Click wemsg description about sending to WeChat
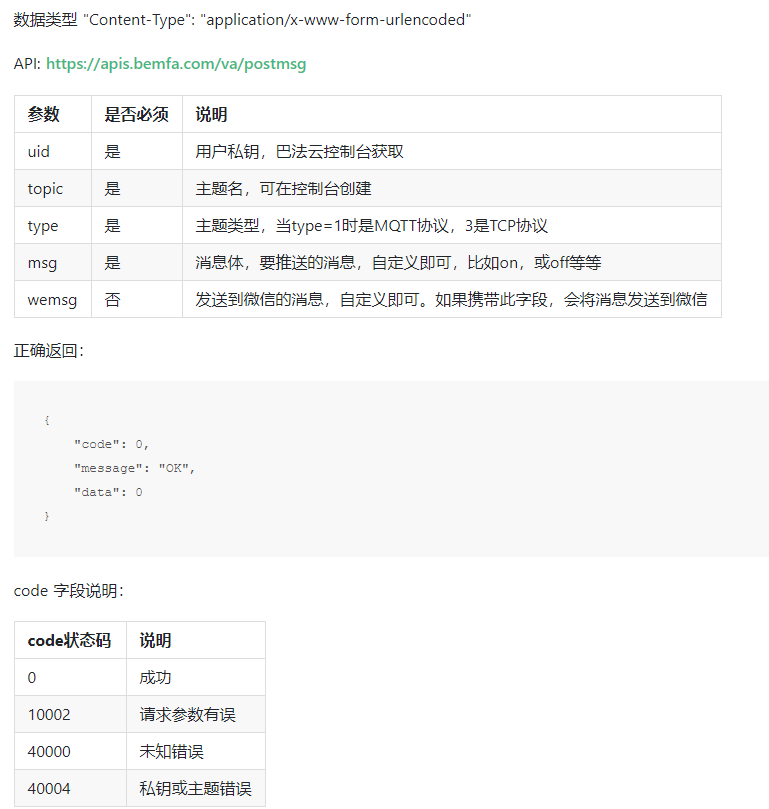This screenshot has height=809, width=769. (x=452, y=300)
